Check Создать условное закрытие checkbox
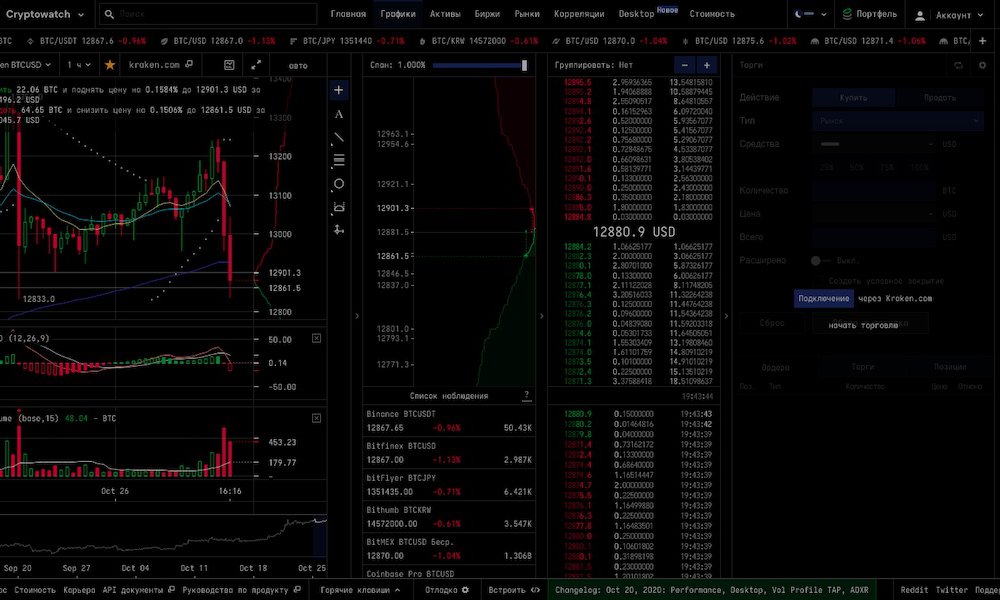The width and height of the screenshot is (1000, 600). 820,281
